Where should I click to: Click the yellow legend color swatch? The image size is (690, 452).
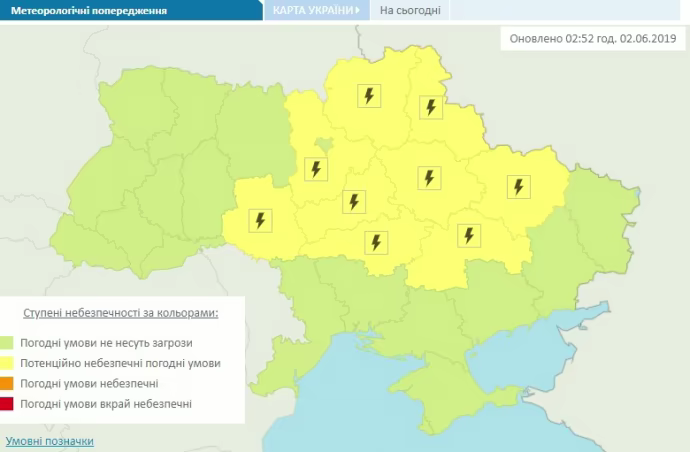point(8,363)
